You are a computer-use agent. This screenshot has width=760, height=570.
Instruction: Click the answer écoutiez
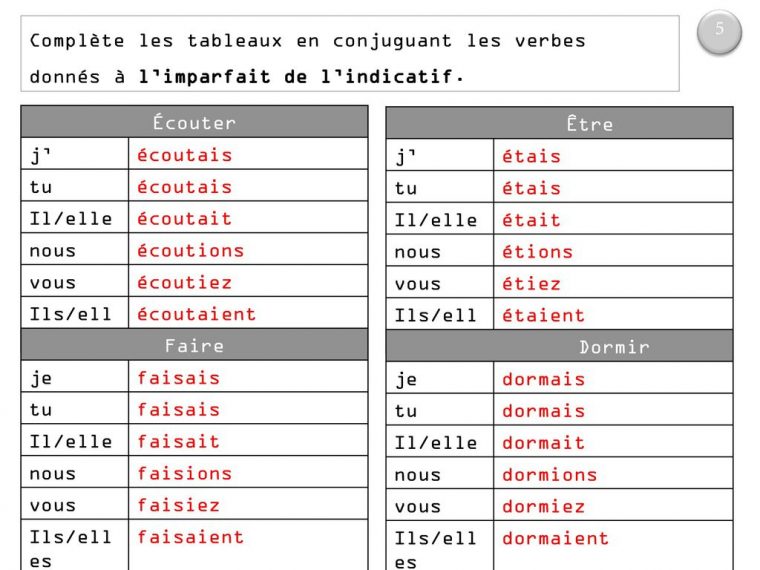(x=184, y=283)
